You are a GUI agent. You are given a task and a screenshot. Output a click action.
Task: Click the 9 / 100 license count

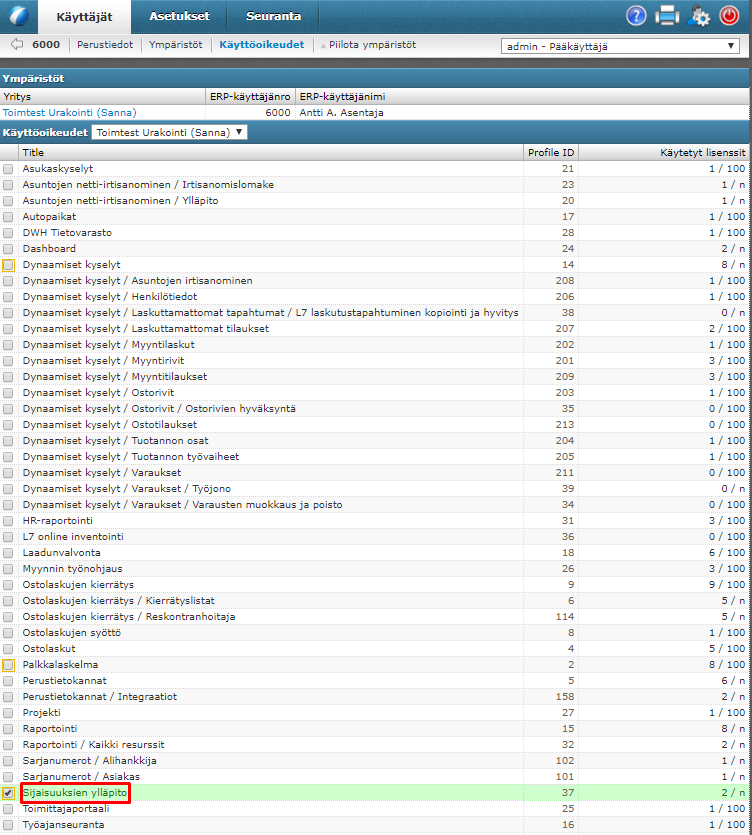pos(727,585)
